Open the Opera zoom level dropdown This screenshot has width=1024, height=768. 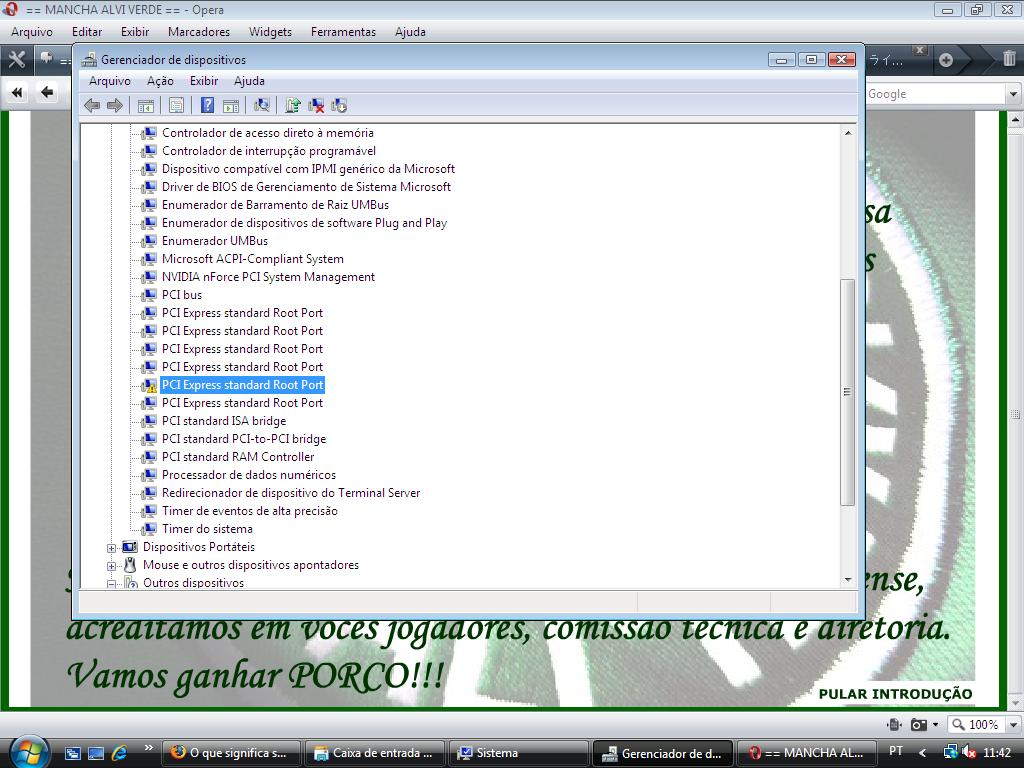(1013, 725)
